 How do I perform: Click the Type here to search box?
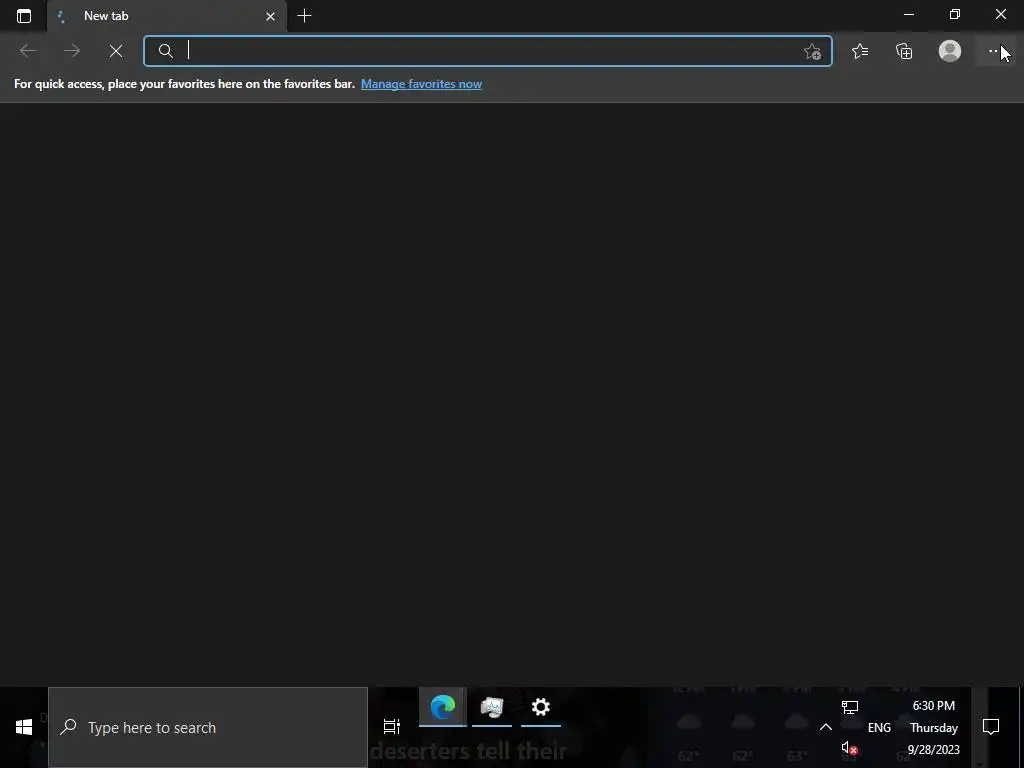point(208,728)
